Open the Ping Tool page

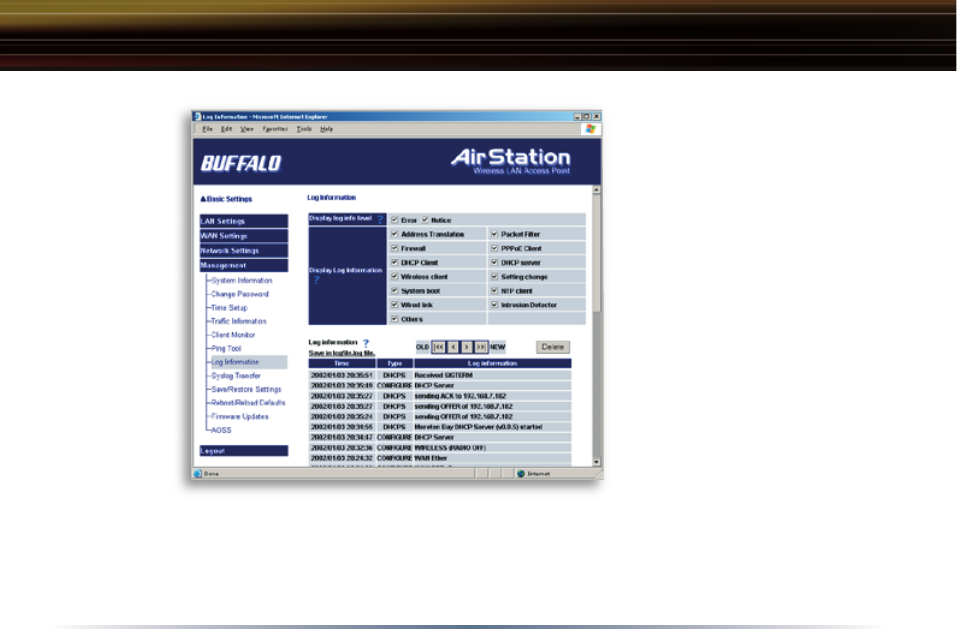point(226,348)
